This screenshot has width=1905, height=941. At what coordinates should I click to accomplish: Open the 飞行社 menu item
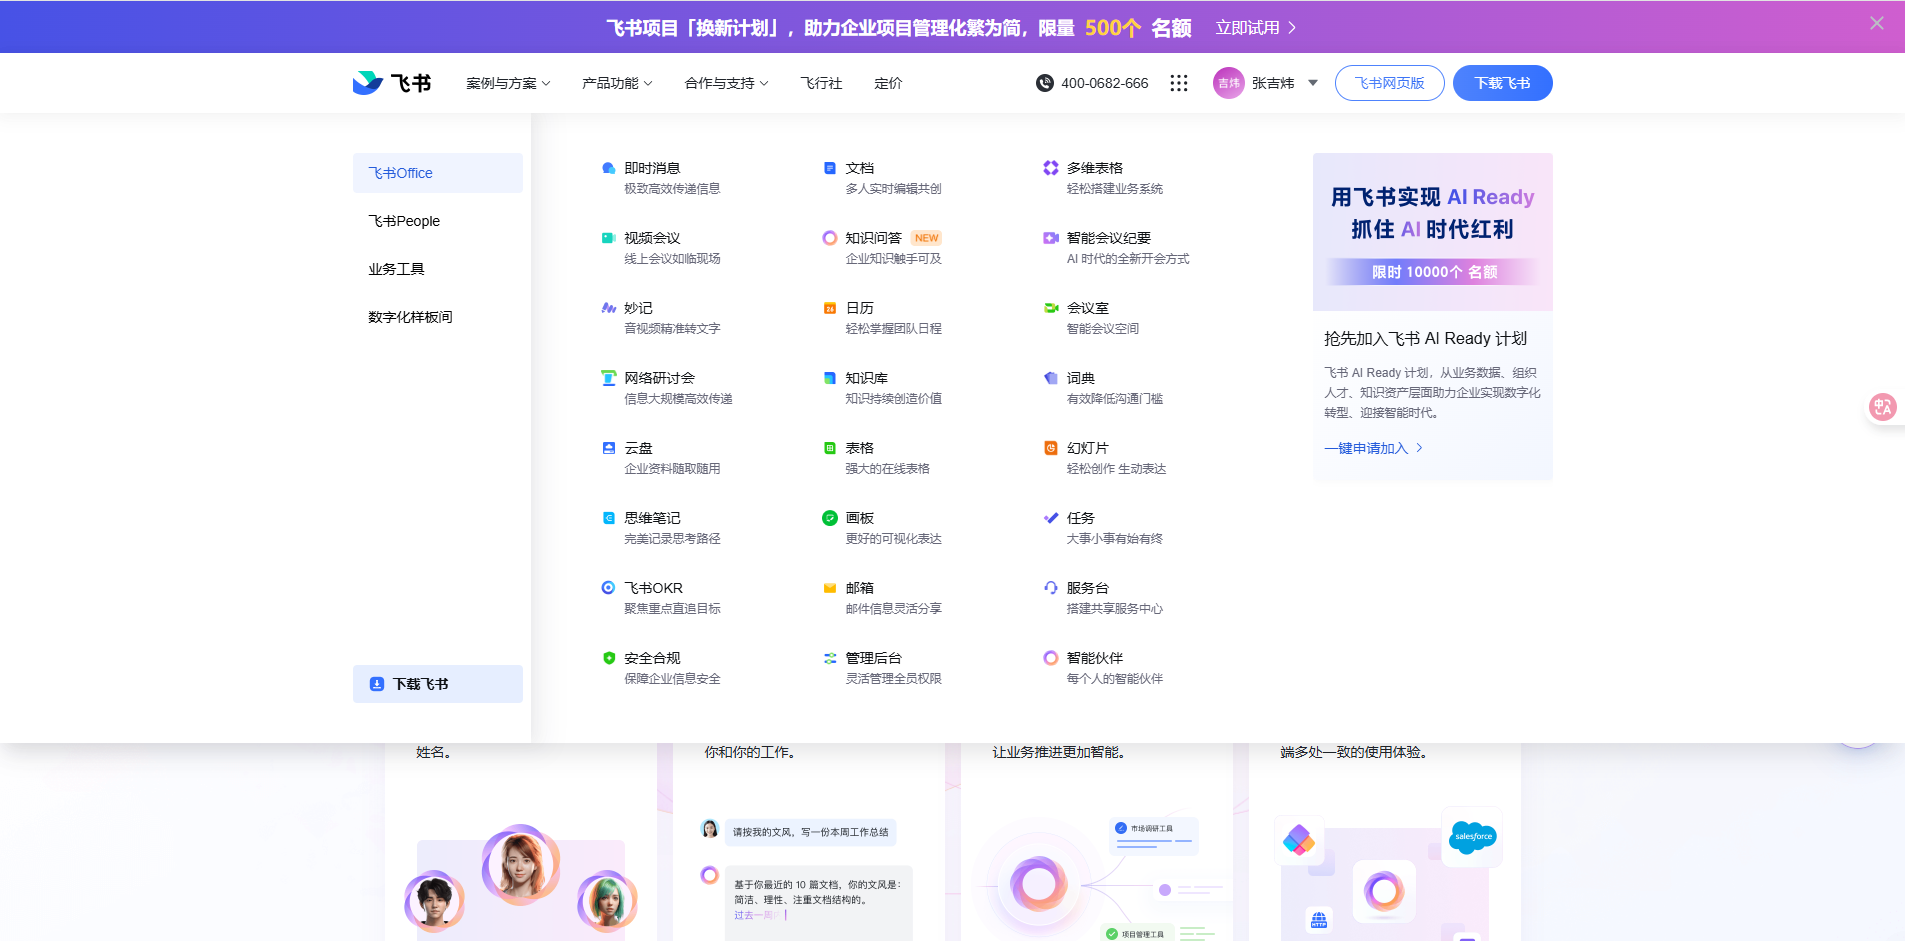(821, 83)
